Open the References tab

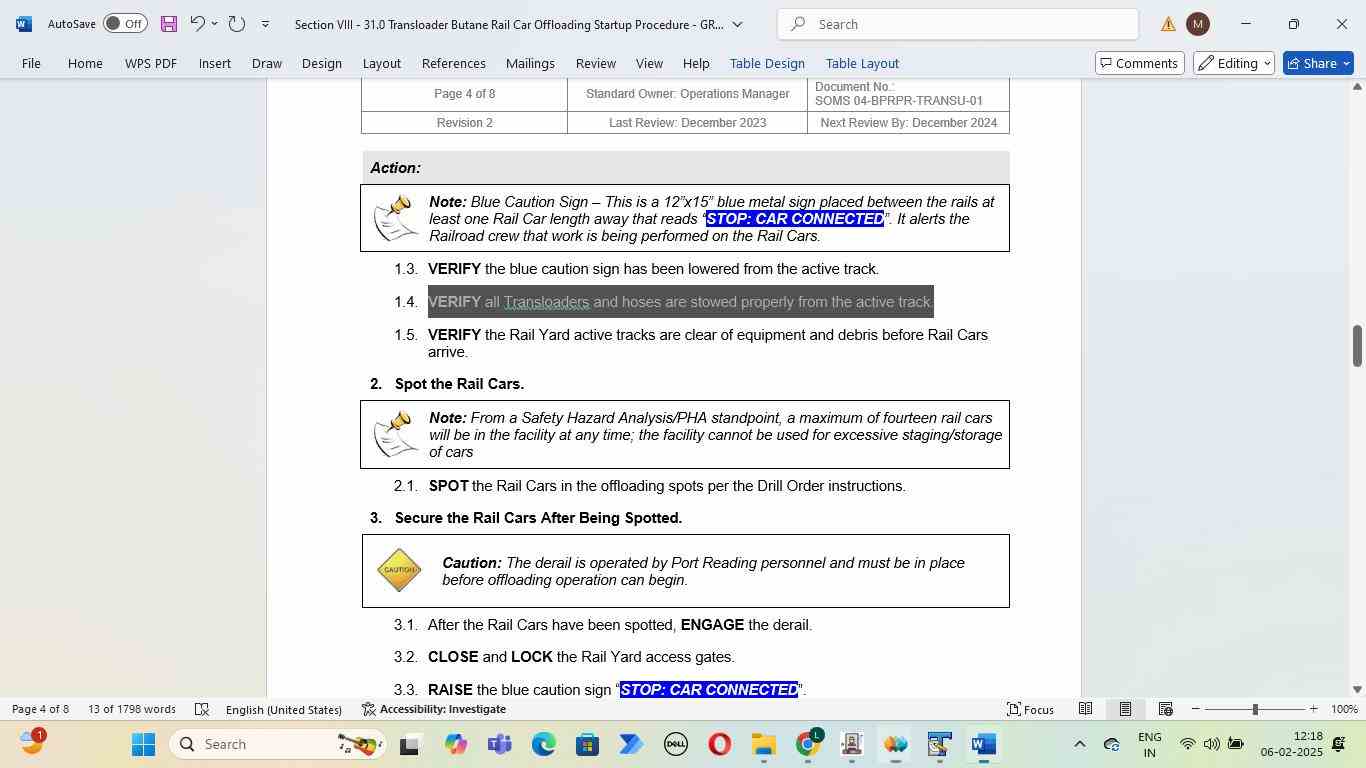coord(454,63)
